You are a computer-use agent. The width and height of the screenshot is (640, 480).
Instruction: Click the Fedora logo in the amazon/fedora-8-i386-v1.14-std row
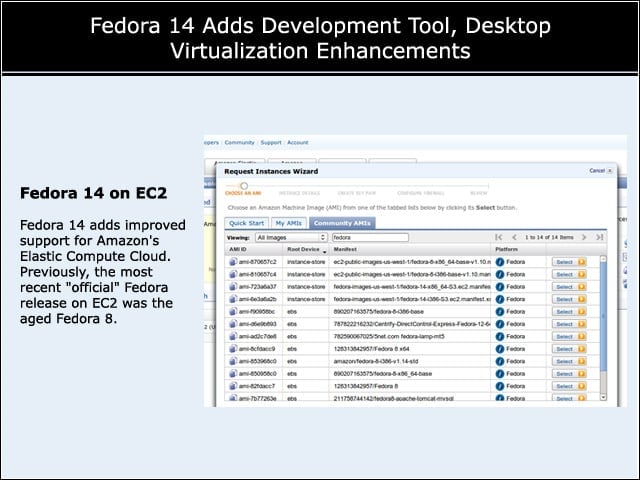coord(500,361)
